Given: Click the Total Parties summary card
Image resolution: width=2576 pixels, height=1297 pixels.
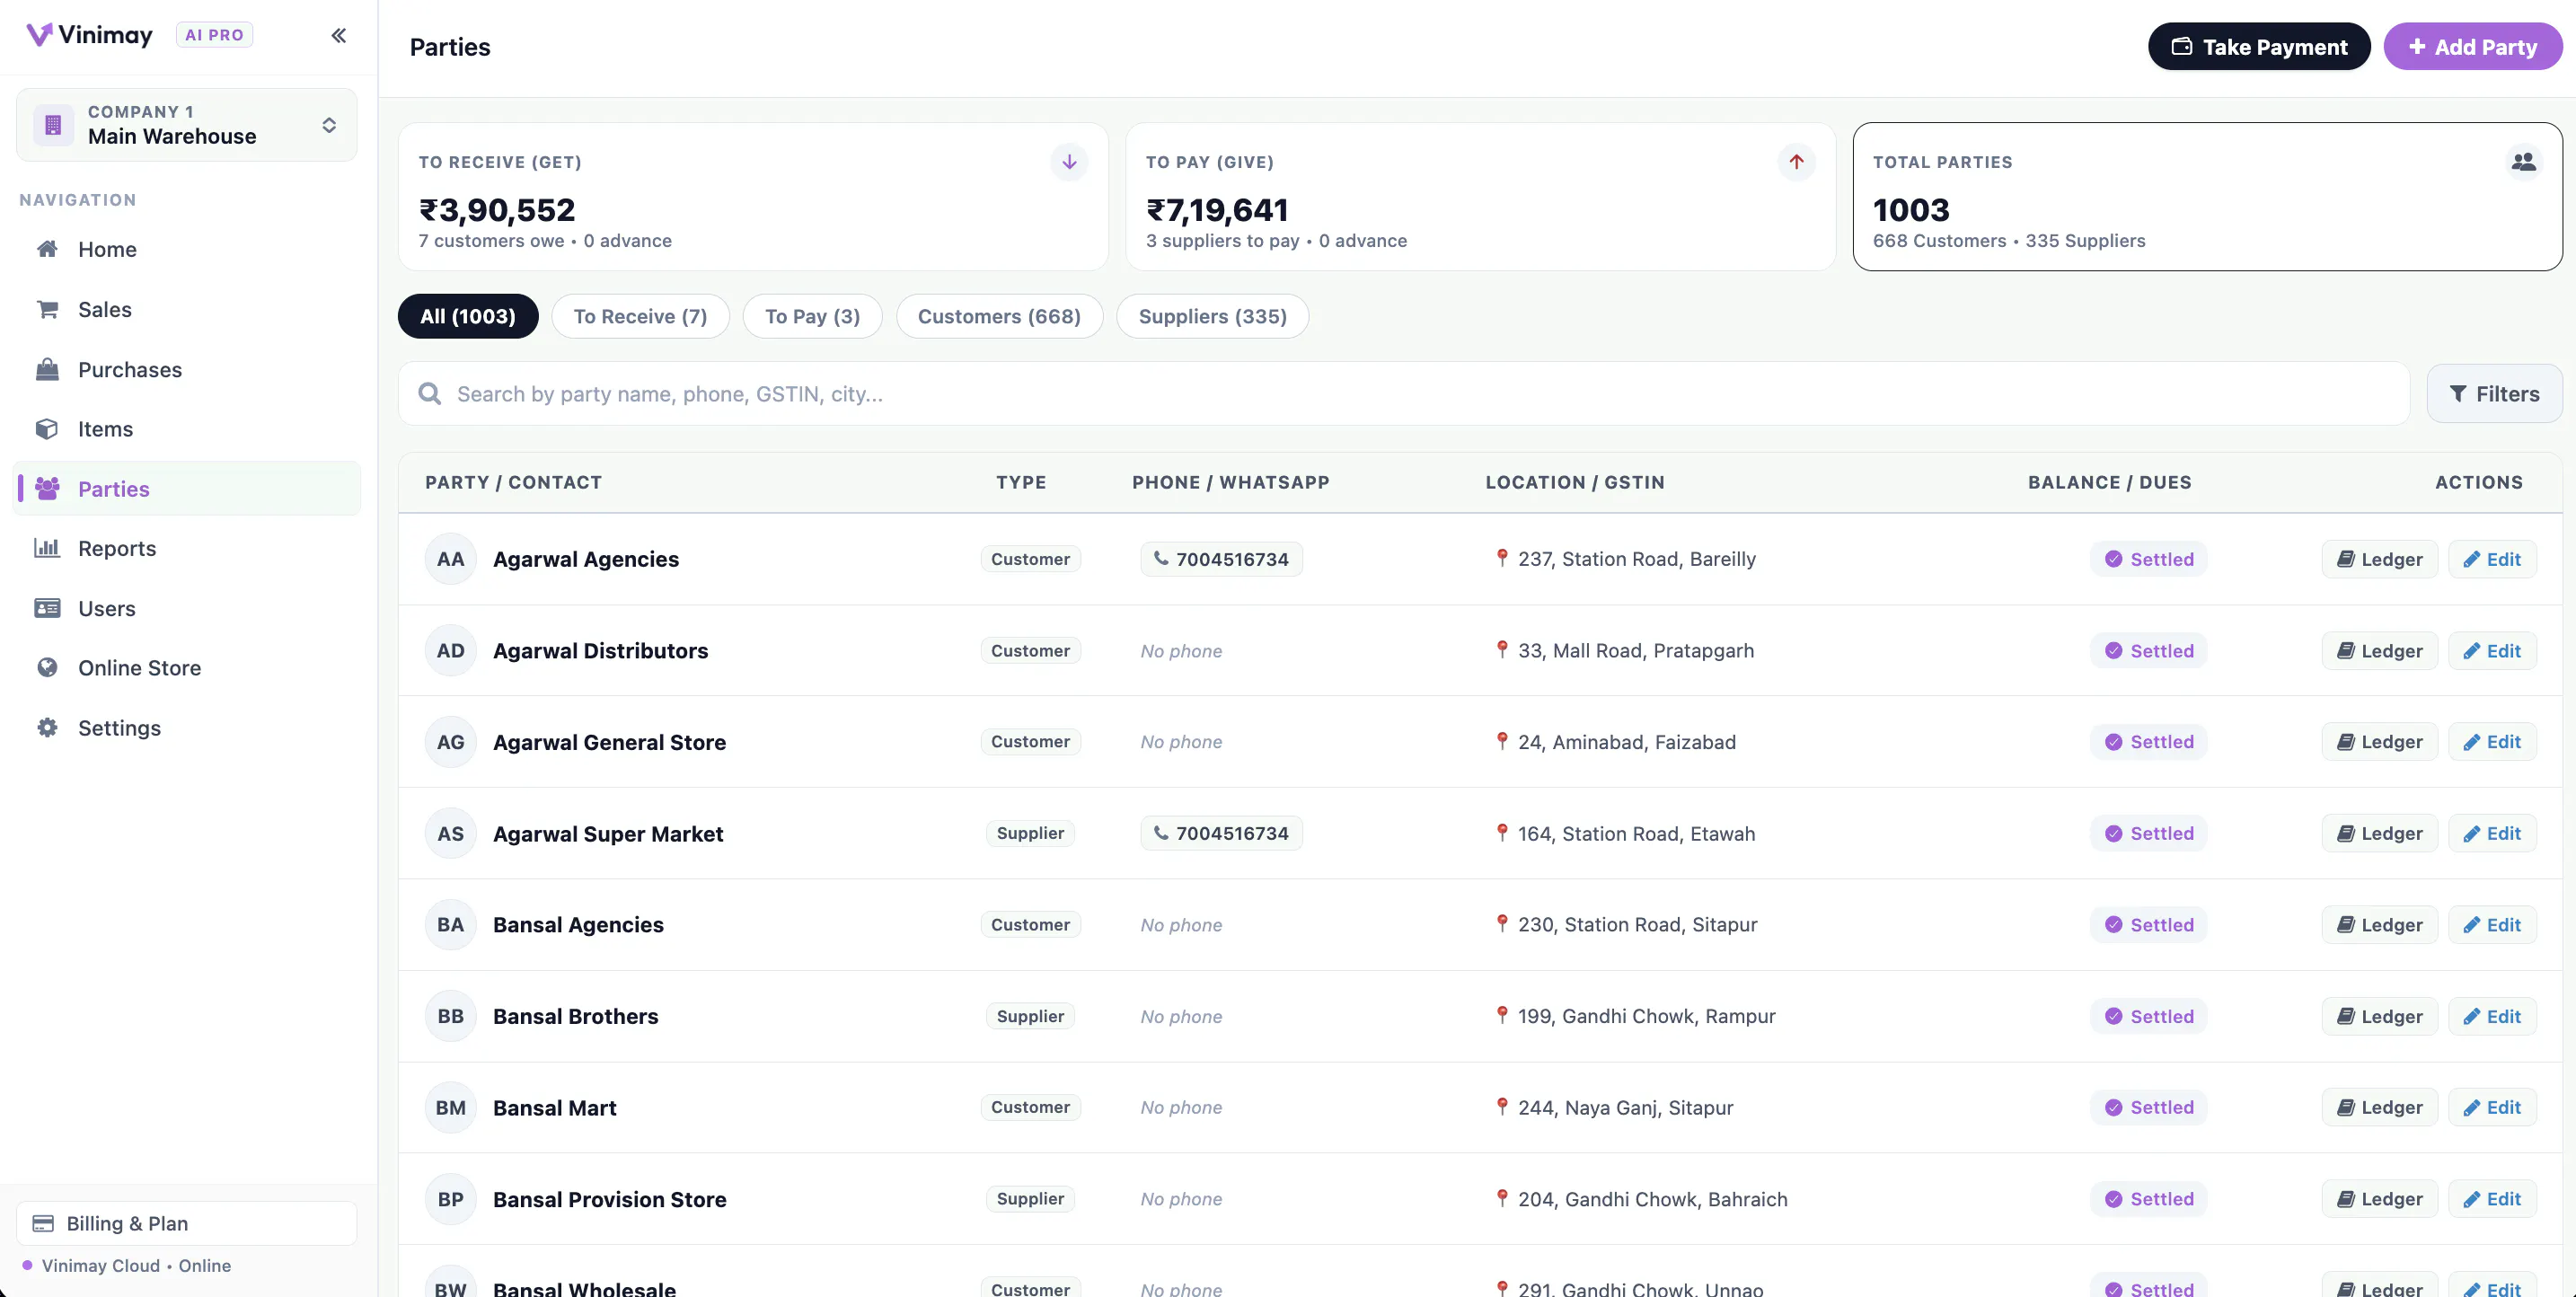Looking at the screenshot, I should [2207, 197].
